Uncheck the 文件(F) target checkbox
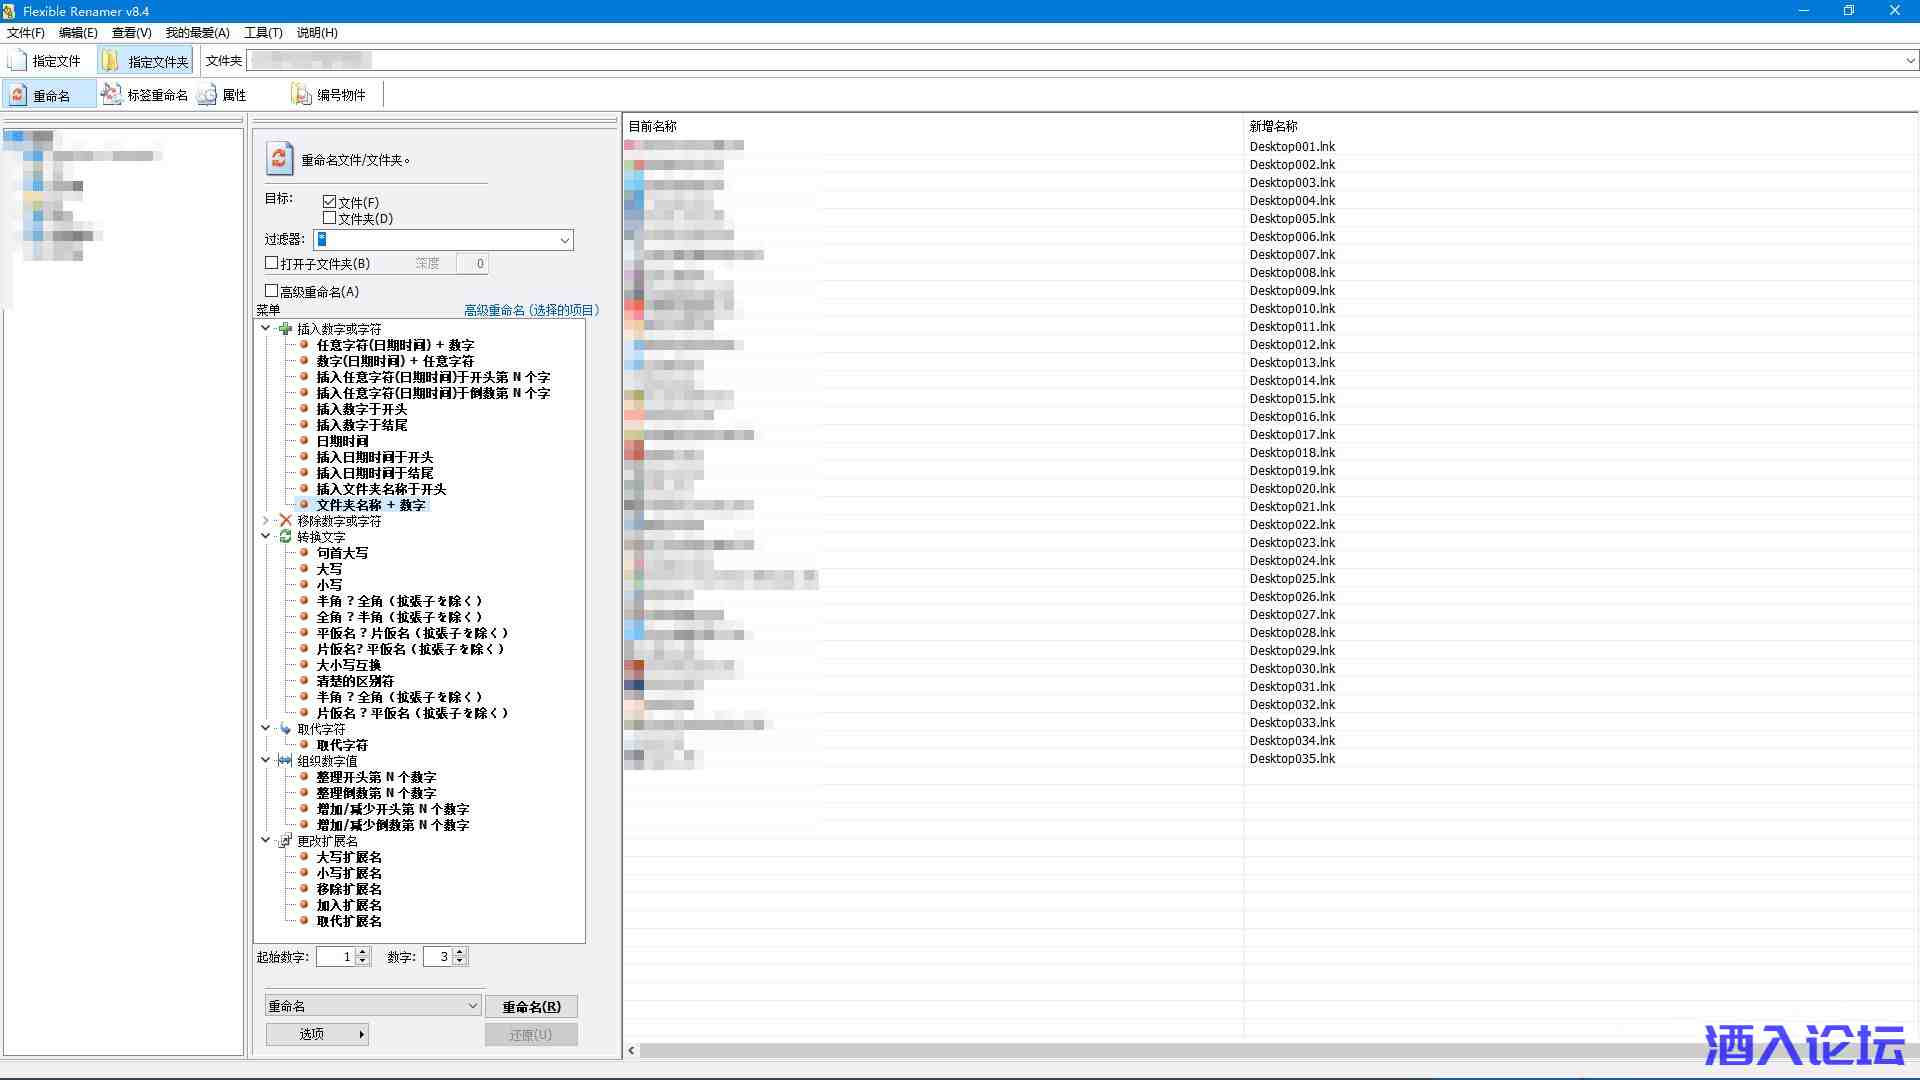This screenshot has height=1080, width=1920. pyautogui.click(x=329, y=202)
